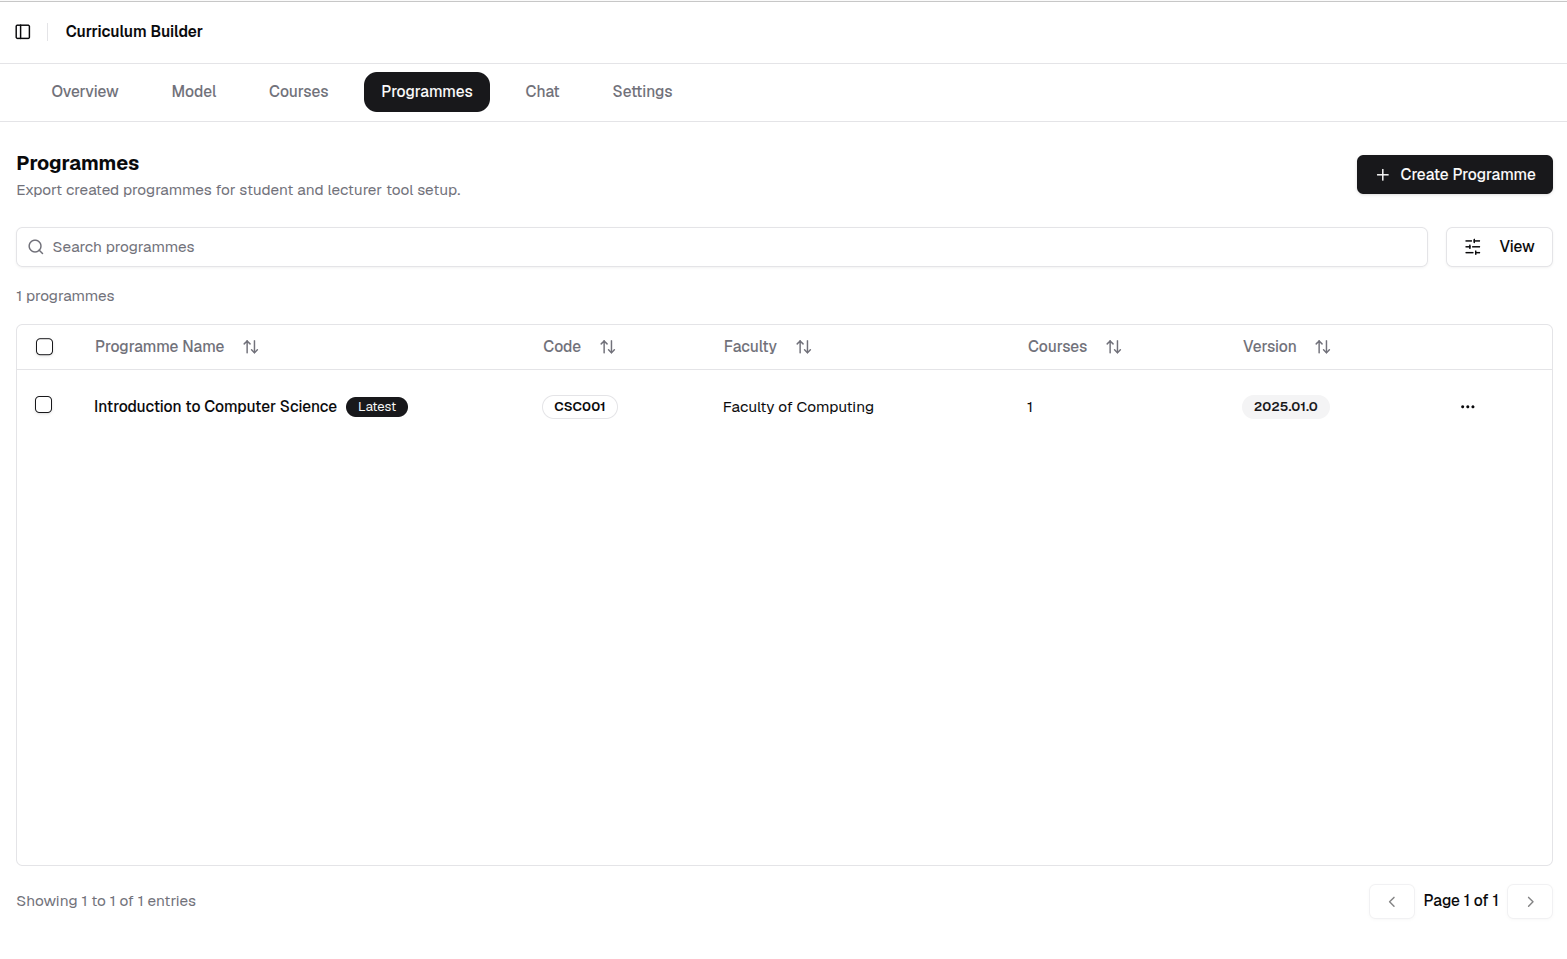Sort by Courses arrows icon
1567x959 pixels.
[1114, 347]
